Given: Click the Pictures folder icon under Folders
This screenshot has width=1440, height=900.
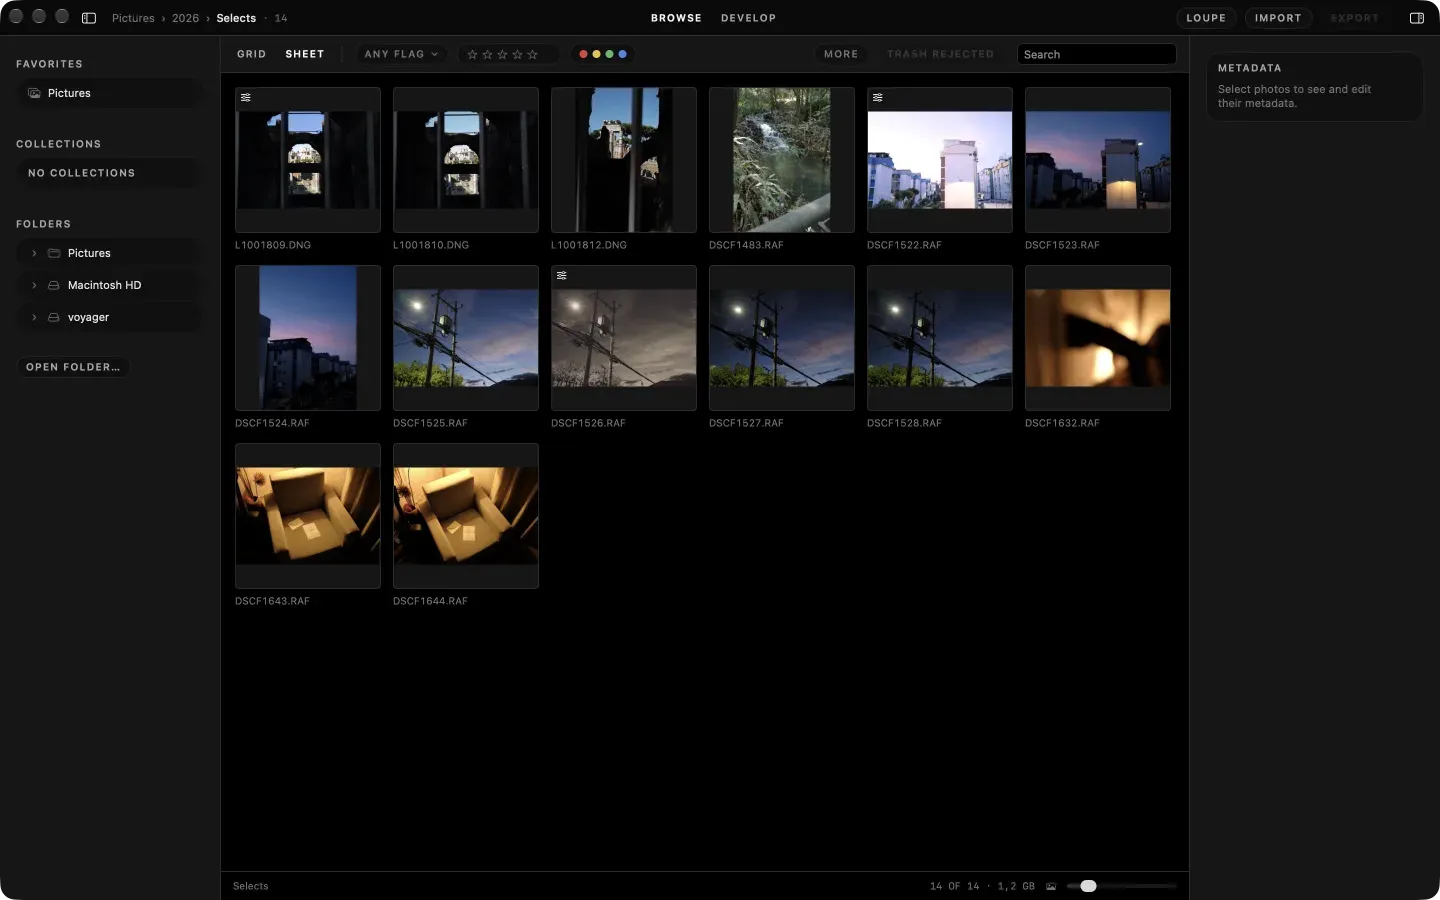Looking at the screenshot, I should pos(54,253).
